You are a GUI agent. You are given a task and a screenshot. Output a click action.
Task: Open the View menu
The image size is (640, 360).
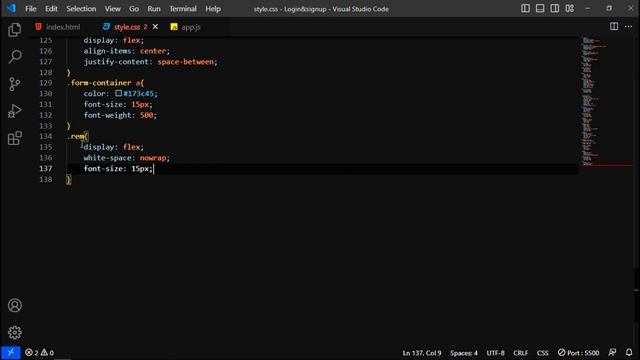point(112,9)
